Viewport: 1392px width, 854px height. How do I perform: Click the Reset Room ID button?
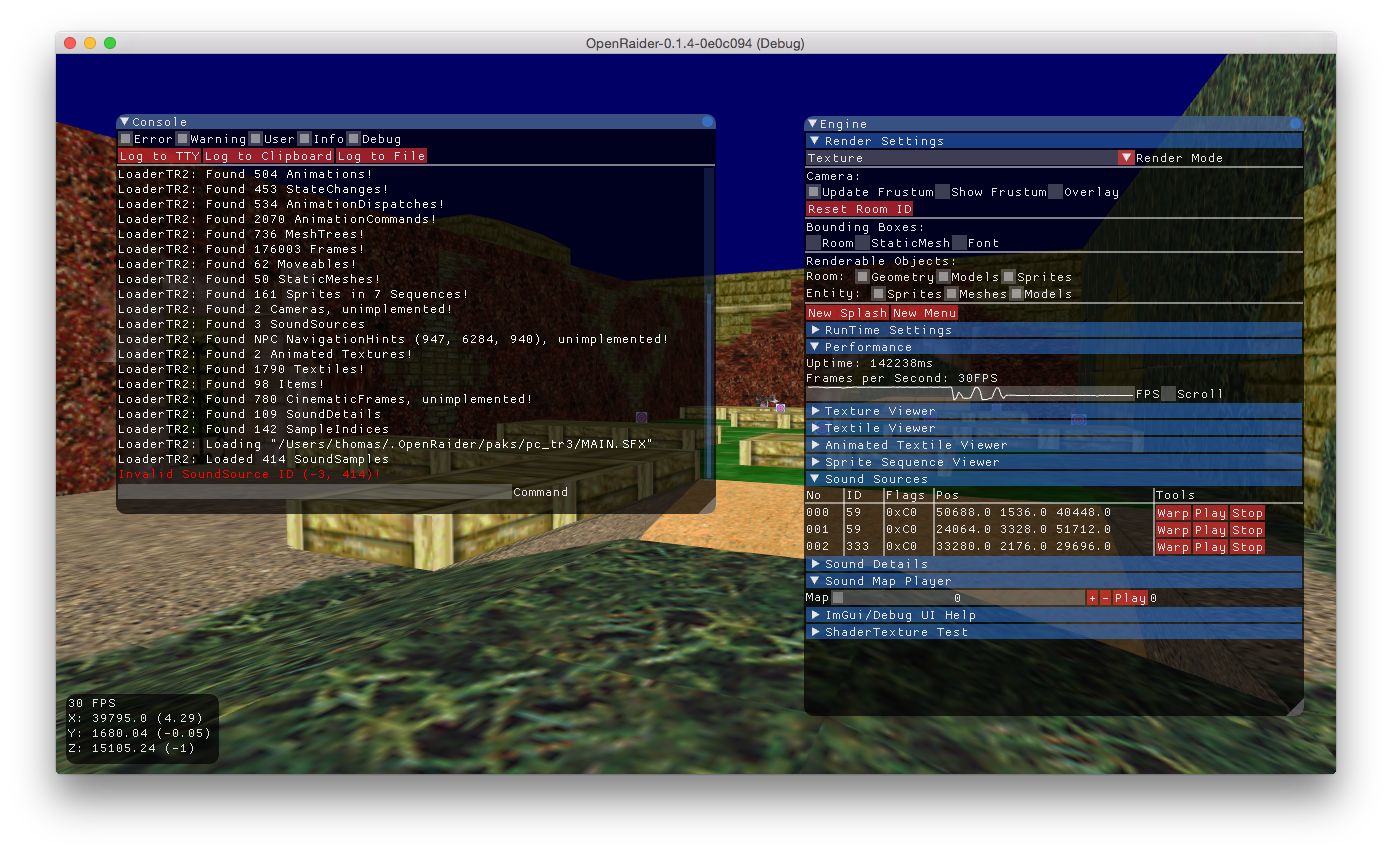click(x=860, y=209)
